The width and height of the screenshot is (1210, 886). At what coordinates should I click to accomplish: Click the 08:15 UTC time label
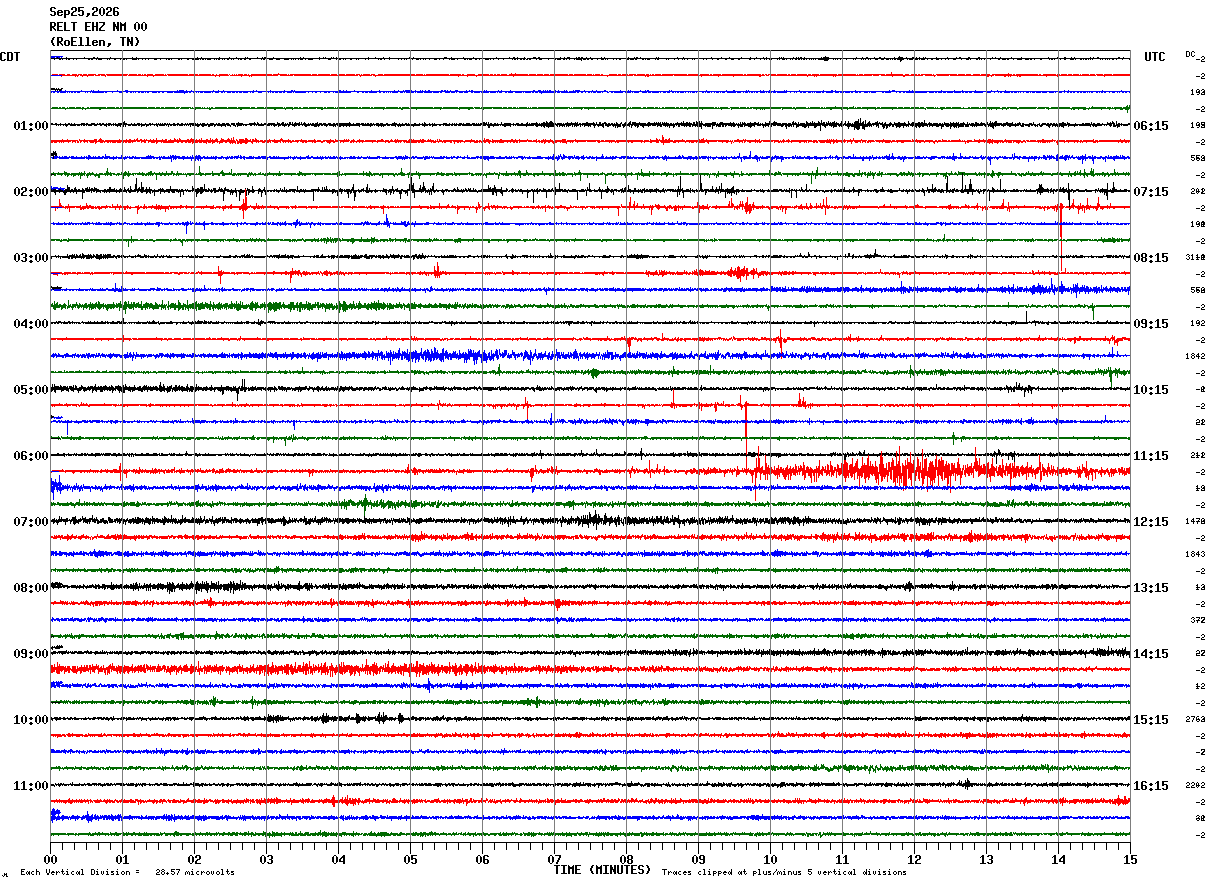point(1151,258)
